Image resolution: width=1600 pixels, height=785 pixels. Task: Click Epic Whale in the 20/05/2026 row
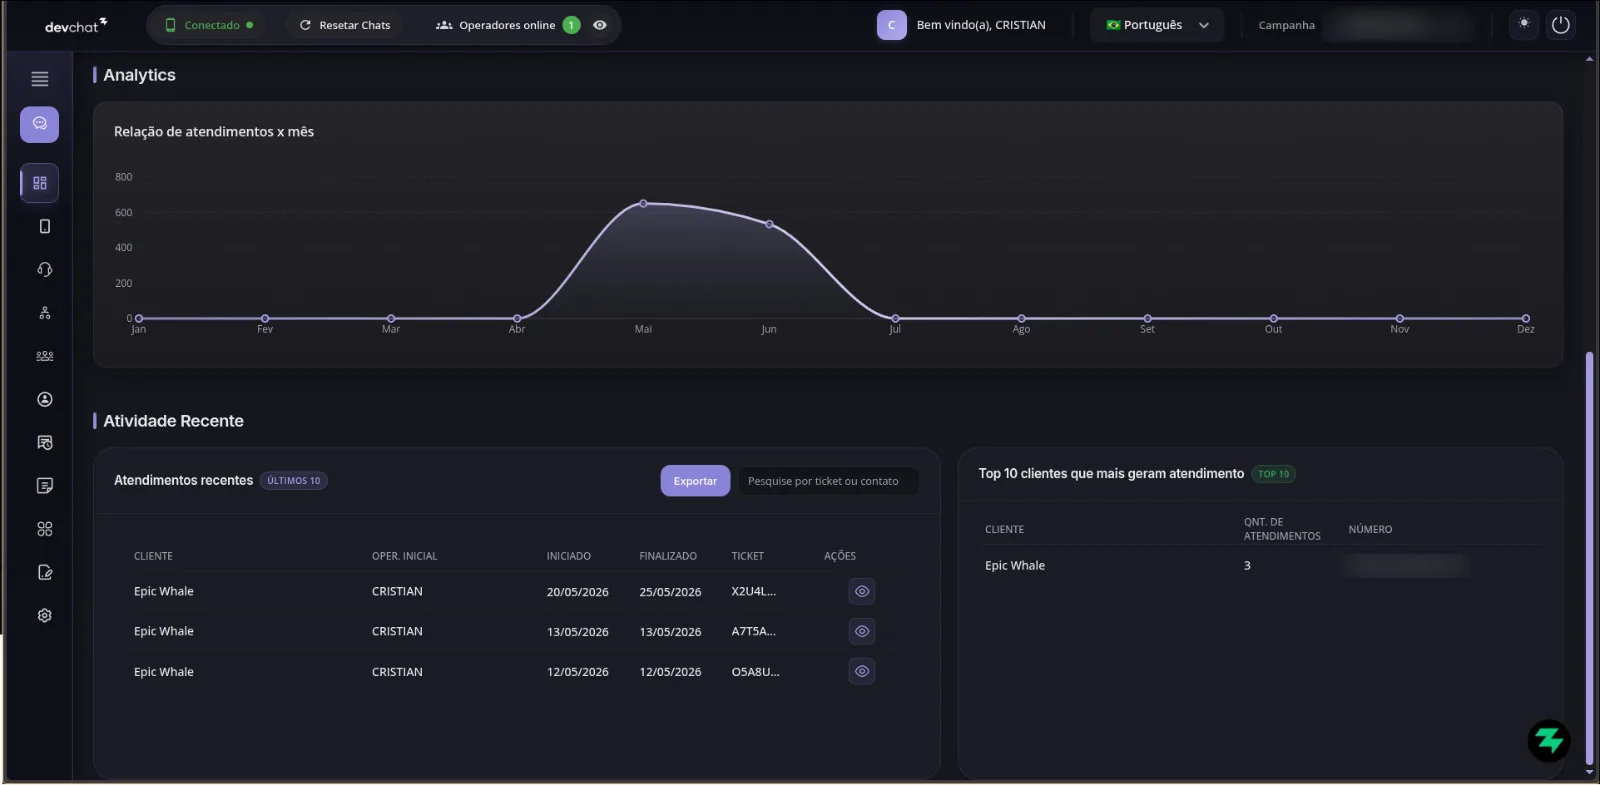pos(164,591)
